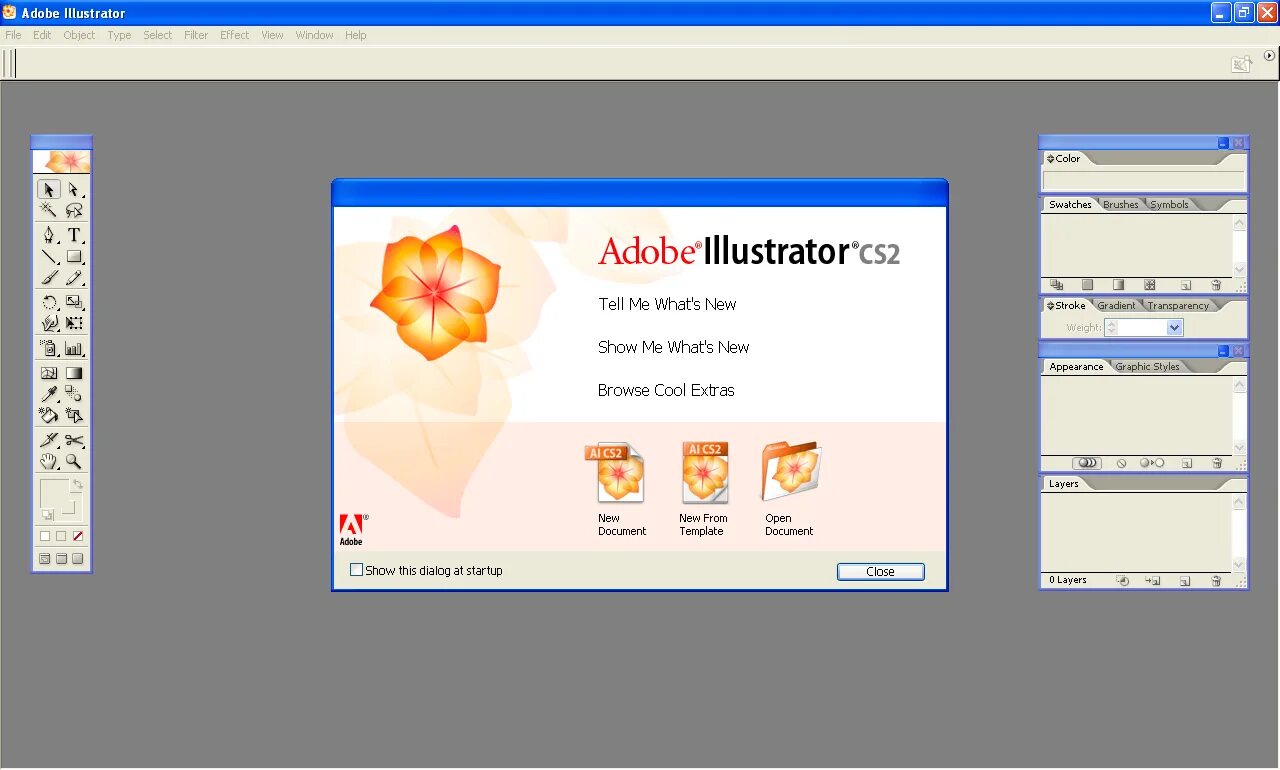Viewport: 1280px width, 770px height.
Task: Select the Pen tool
Action: pyautogui.click(x=48, y=235)
